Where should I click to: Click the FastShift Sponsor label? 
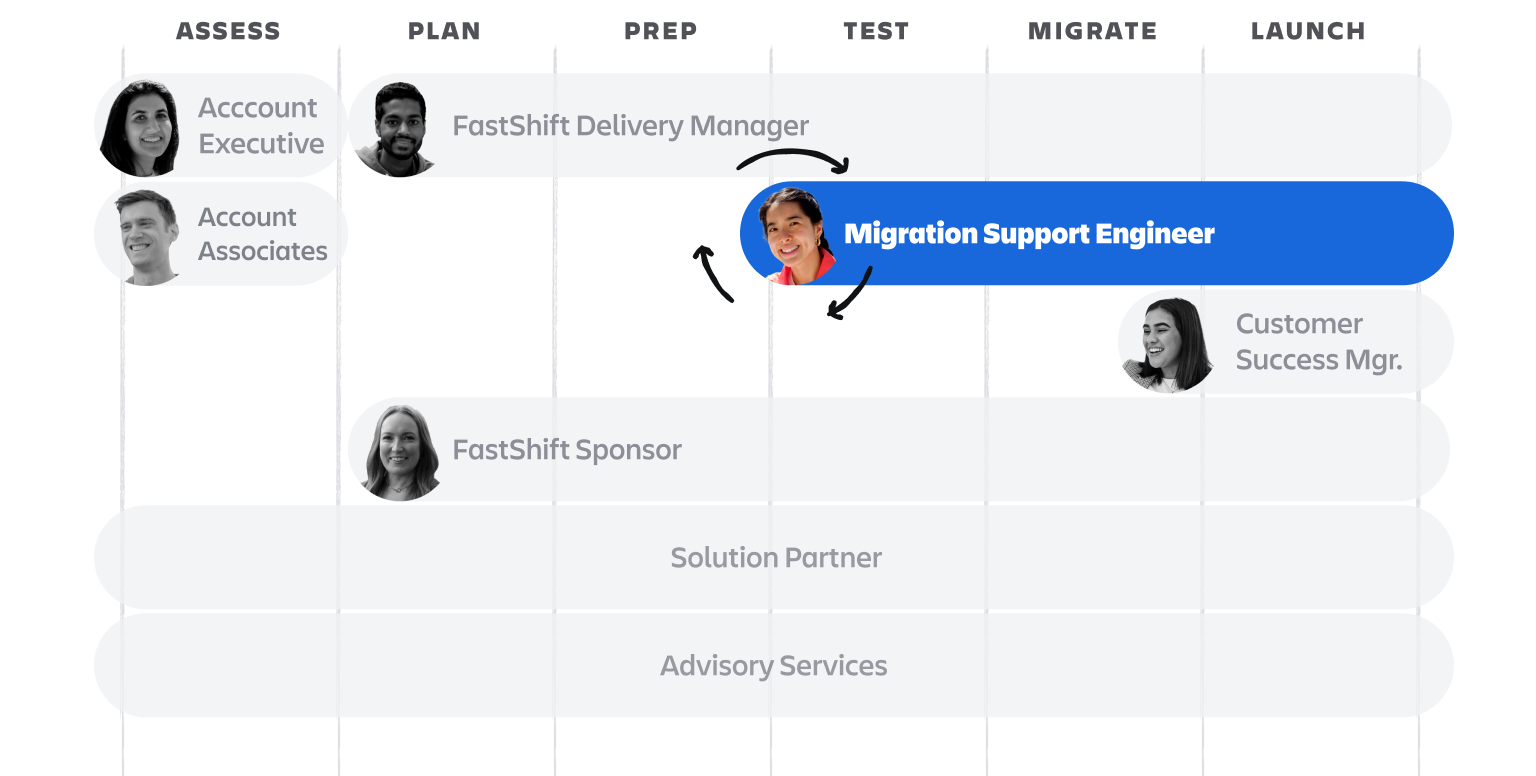(567, 450)
